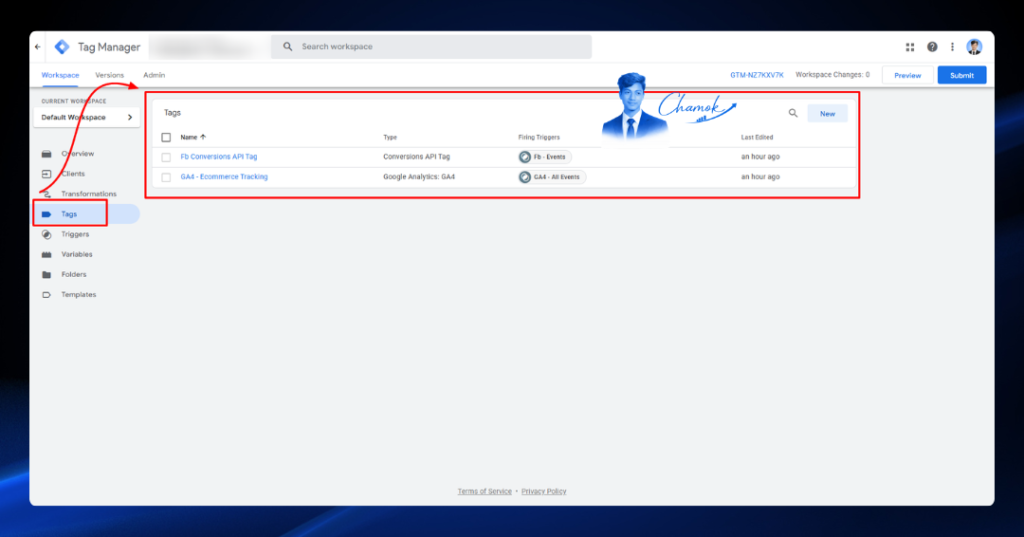The width and height of the screenshot is (1024, 537).
Task: Switch to the Workspace tab
Action: pyautogui.click(x=60, y=75)
